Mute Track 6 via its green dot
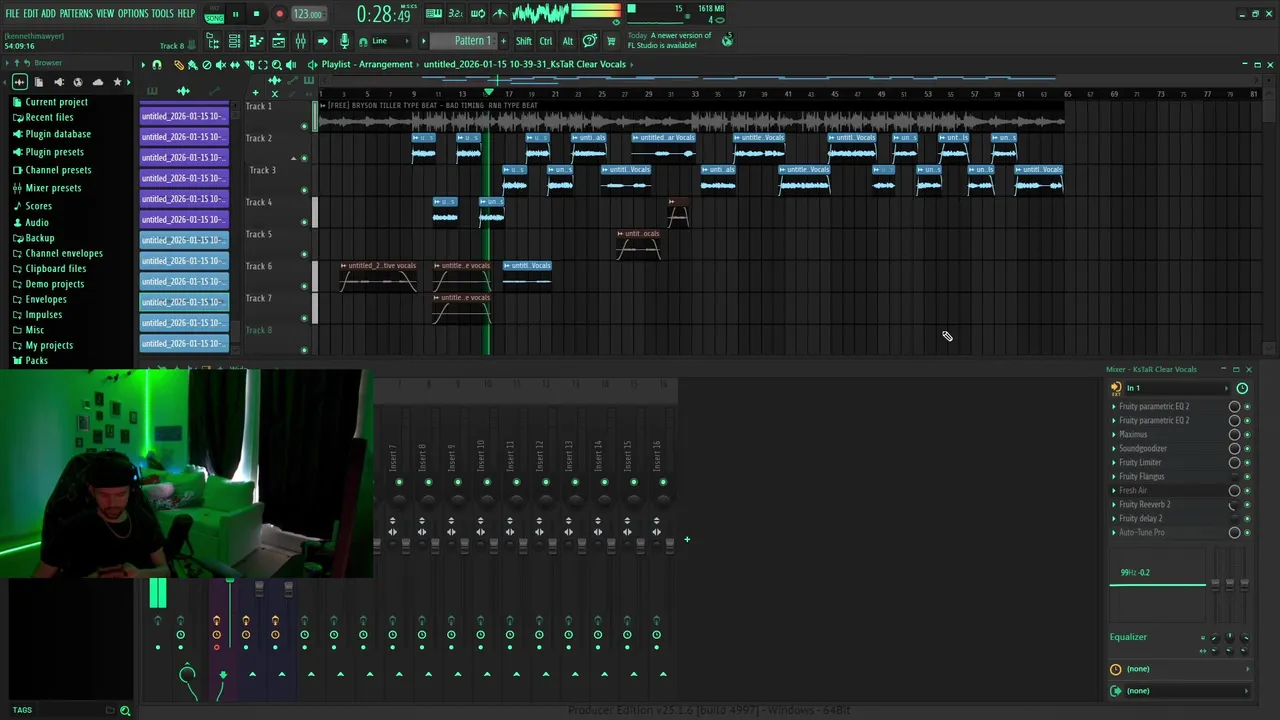Image resolution: width=1280 pixels, height=720 pixels. (x=304, y=286)
